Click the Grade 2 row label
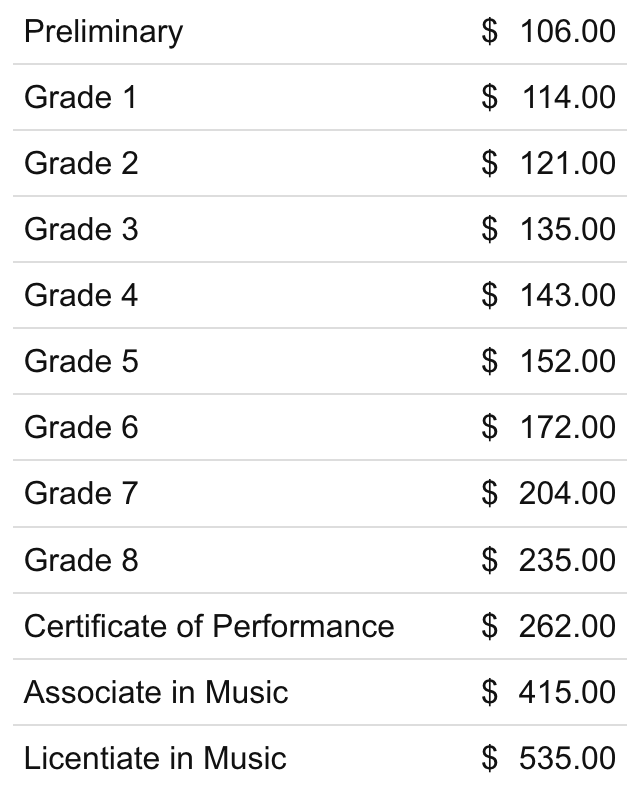 [x=81, y=164]
